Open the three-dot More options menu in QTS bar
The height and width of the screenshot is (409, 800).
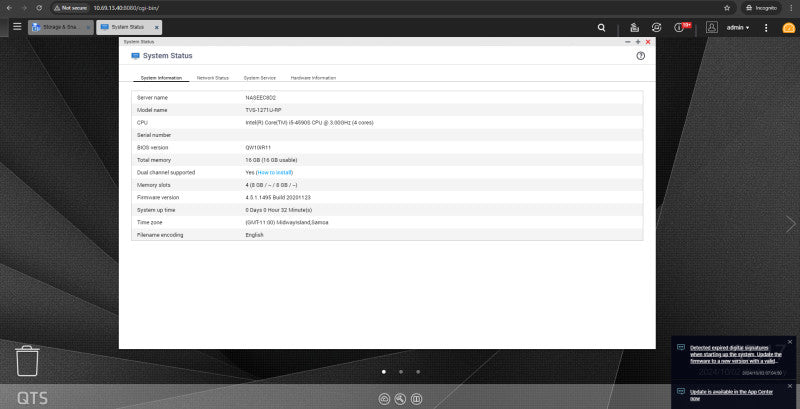pos(766,28)
